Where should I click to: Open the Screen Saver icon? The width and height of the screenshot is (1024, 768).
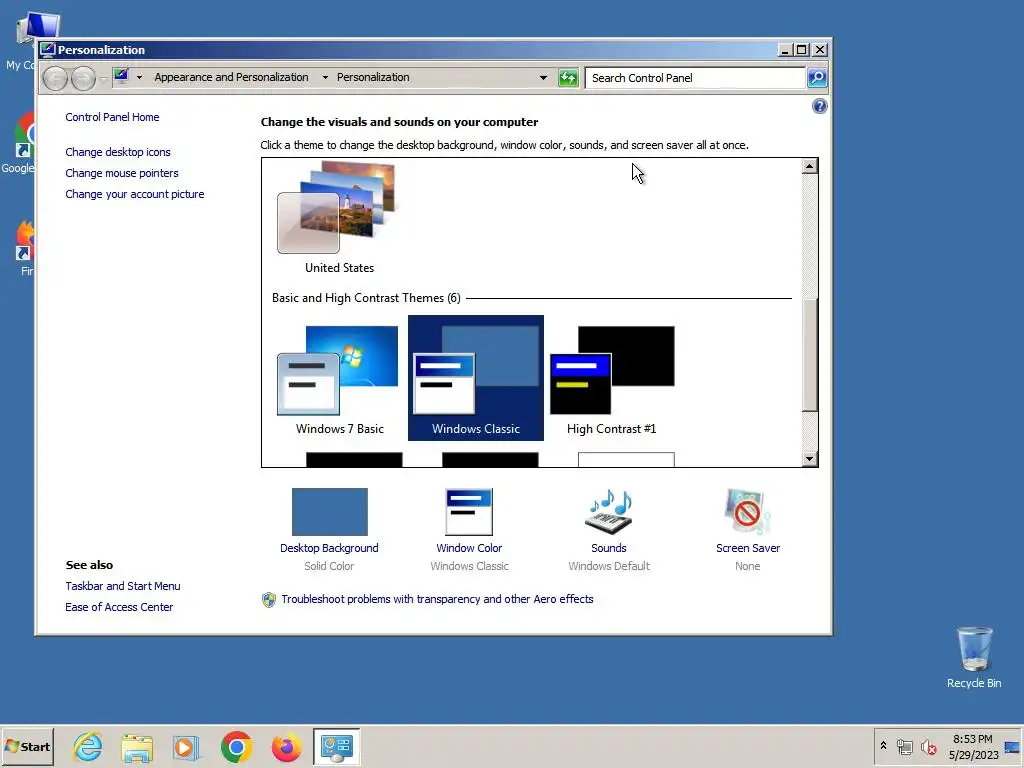pos(748,512)
